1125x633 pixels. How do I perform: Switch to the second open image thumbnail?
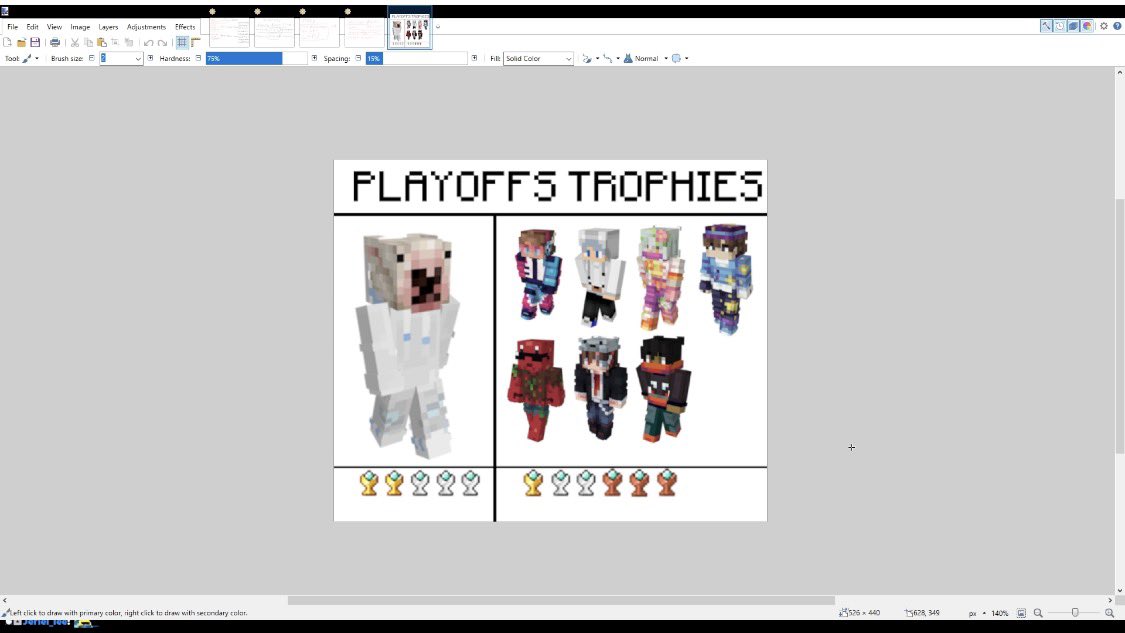[x=274, y=32]
